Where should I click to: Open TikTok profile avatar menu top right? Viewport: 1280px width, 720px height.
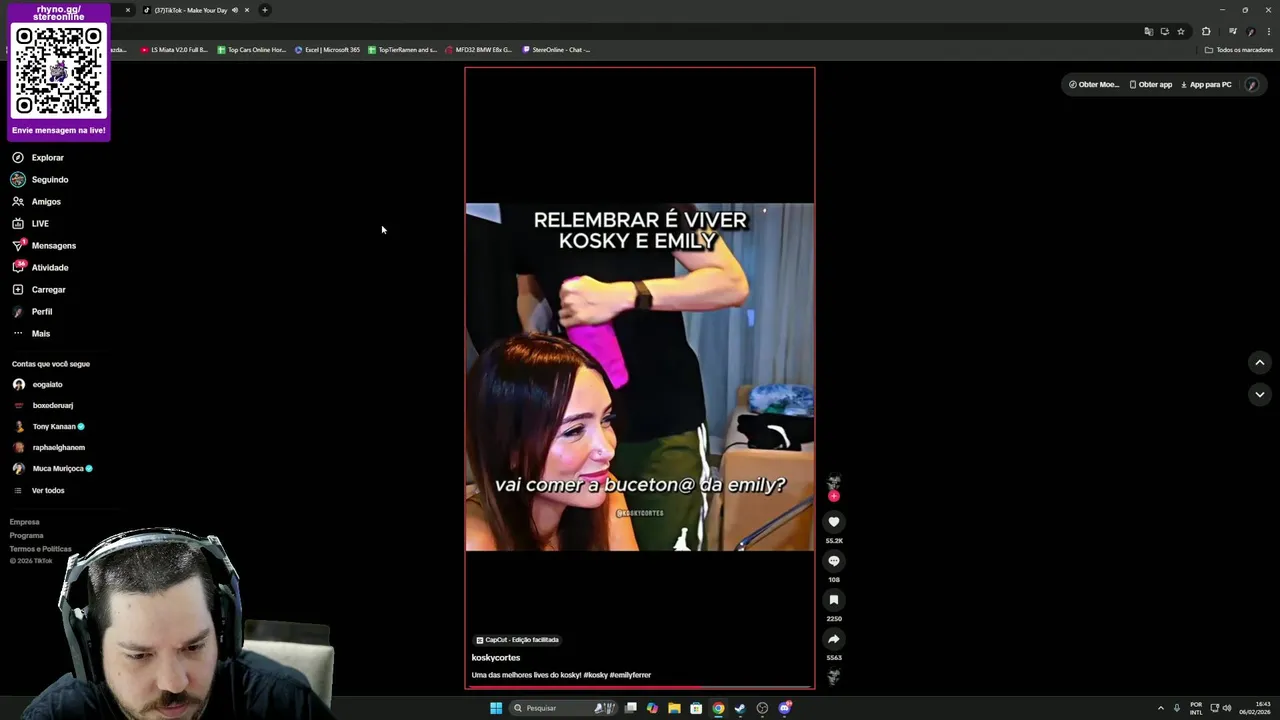point(1252,85)
